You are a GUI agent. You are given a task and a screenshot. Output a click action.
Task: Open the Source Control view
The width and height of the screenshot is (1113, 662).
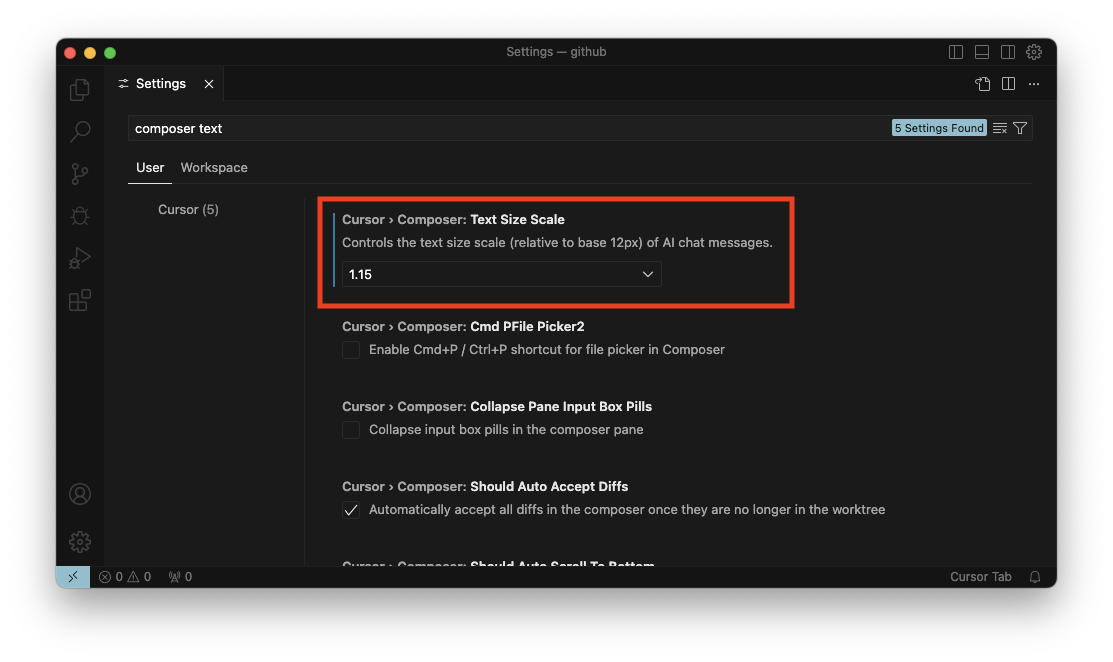pos(80,174)
